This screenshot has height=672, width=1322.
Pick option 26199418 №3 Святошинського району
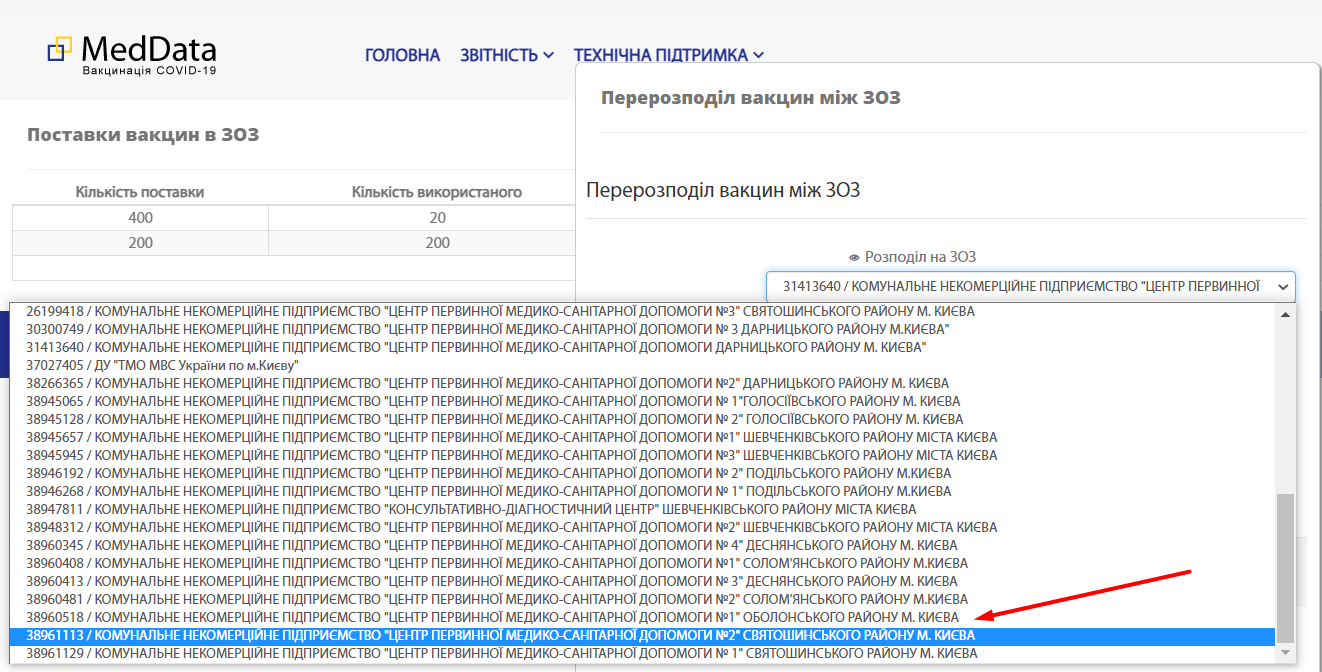coord(500,311)
